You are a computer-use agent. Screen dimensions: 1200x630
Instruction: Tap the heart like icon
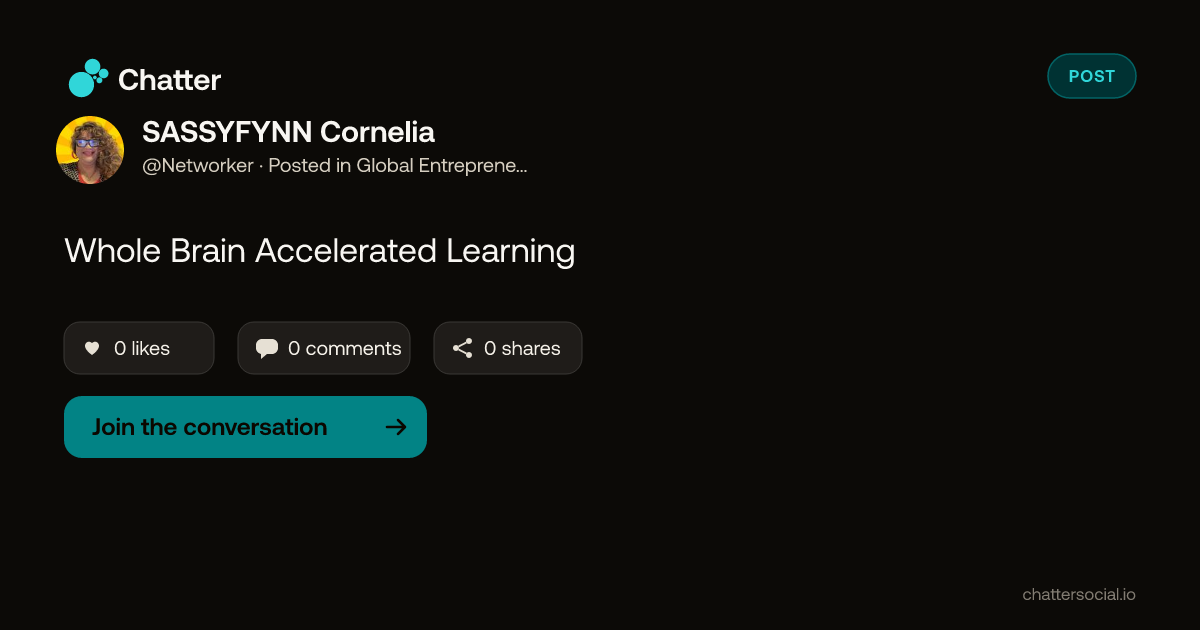92,348
